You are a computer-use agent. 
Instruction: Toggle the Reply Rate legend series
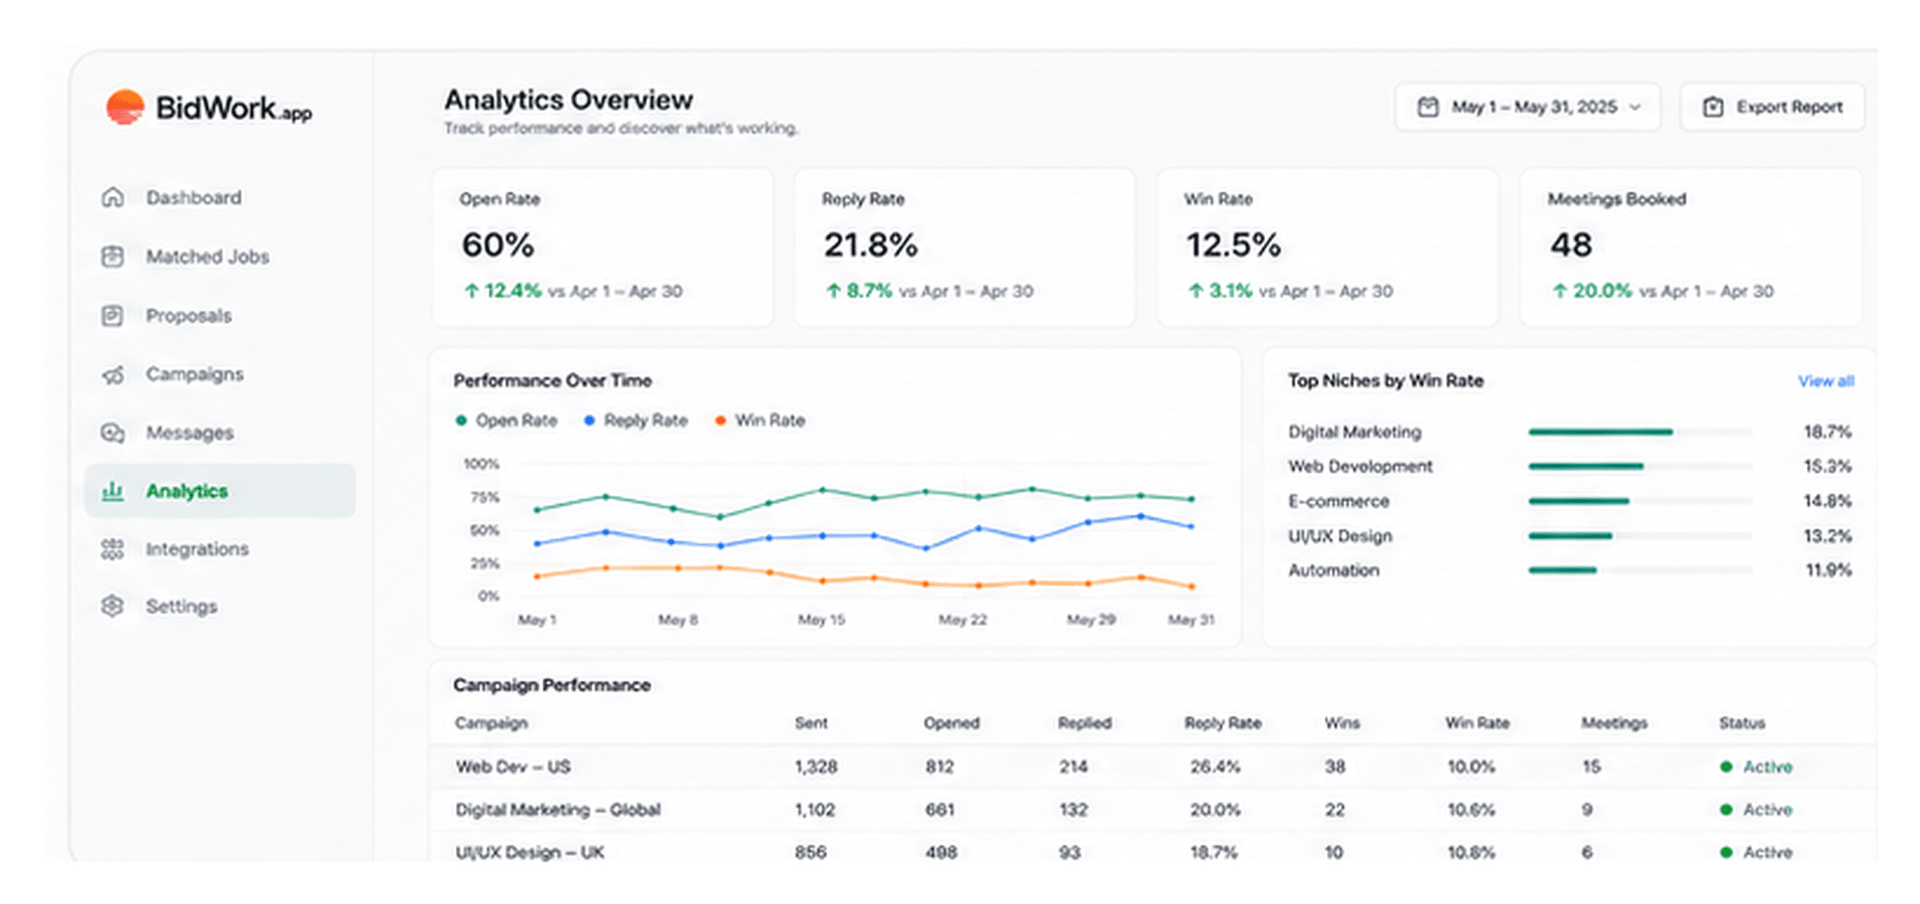point(636,420)
